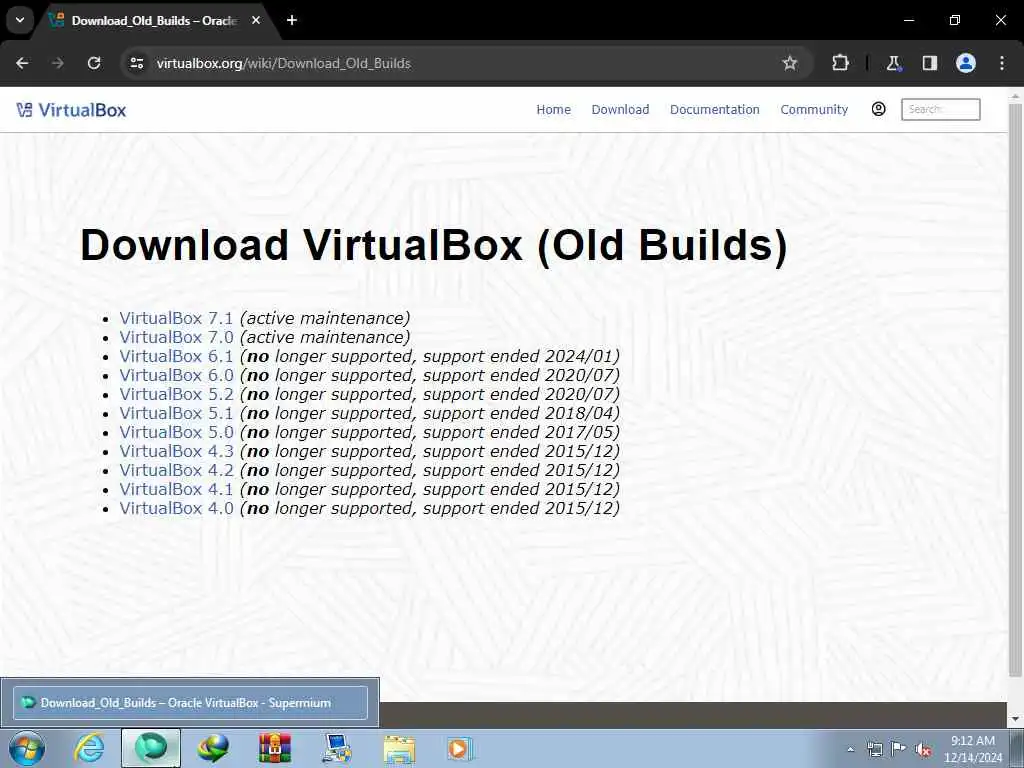Screen dimensions: 1024x768
Task: Open the Windows Start button
Action: click(27, 748)
